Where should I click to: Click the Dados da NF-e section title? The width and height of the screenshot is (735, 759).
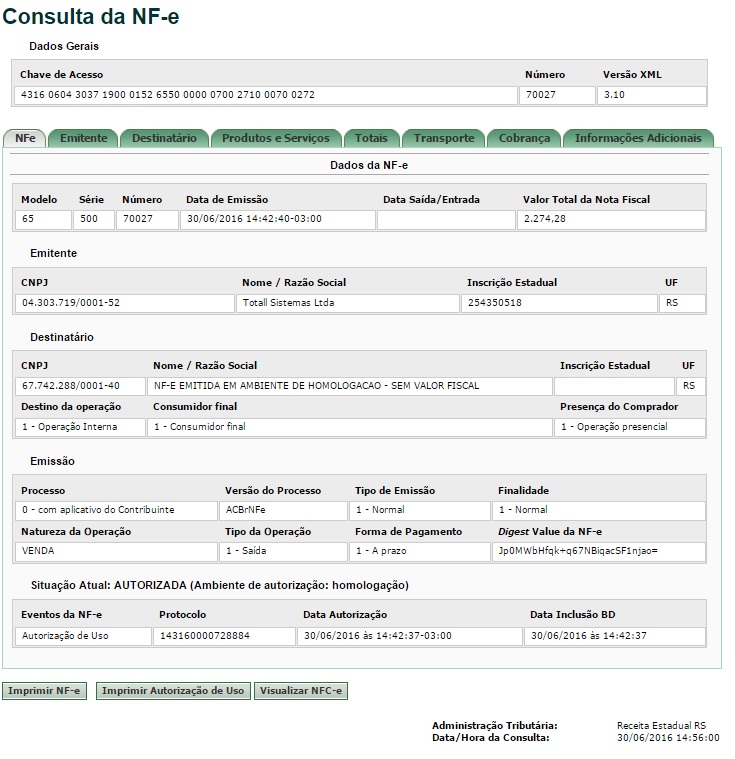369,166
